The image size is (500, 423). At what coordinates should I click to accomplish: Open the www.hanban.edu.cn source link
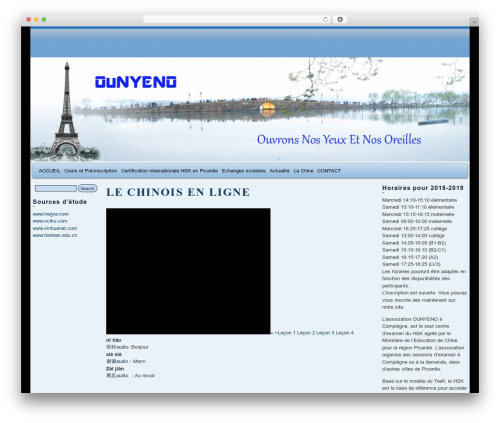55,235
